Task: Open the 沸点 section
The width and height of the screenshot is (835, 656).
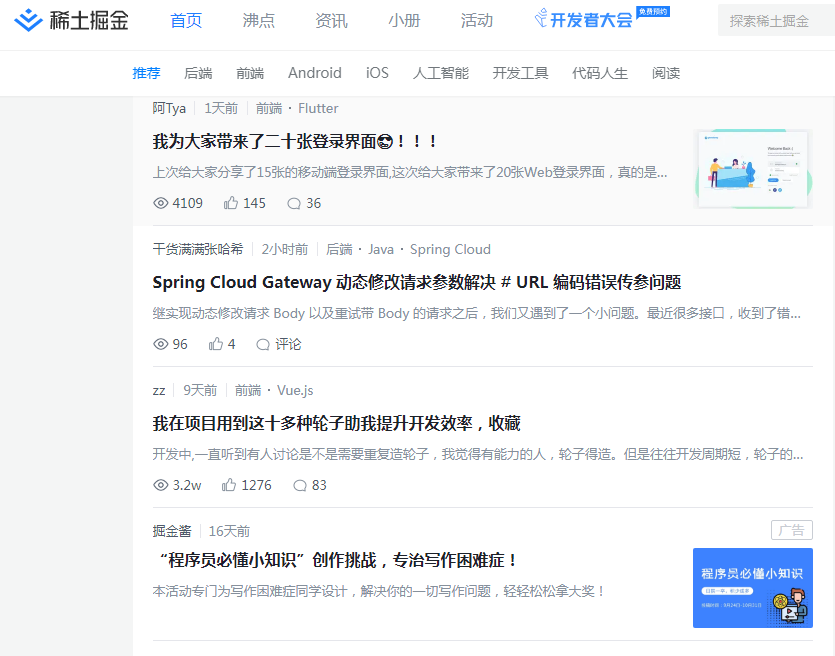Action: point(258,19)
